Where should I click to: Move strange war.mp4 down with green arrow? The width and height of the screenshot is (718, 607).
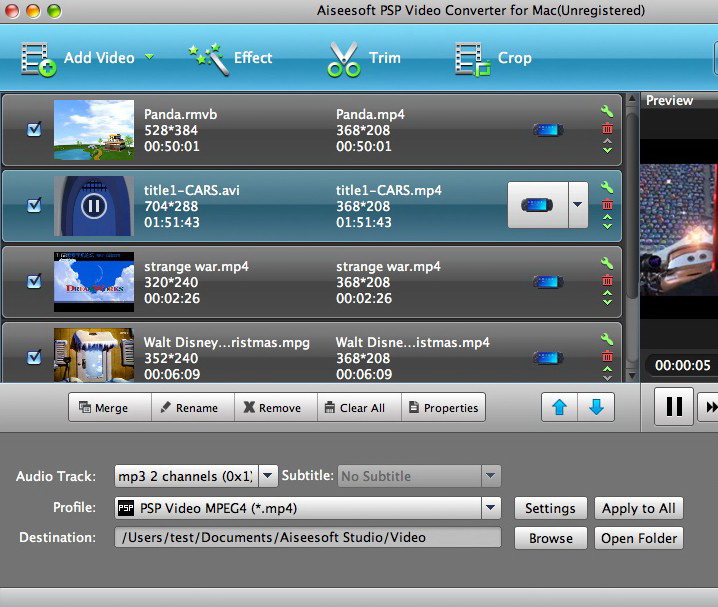[x=607, y=302]
